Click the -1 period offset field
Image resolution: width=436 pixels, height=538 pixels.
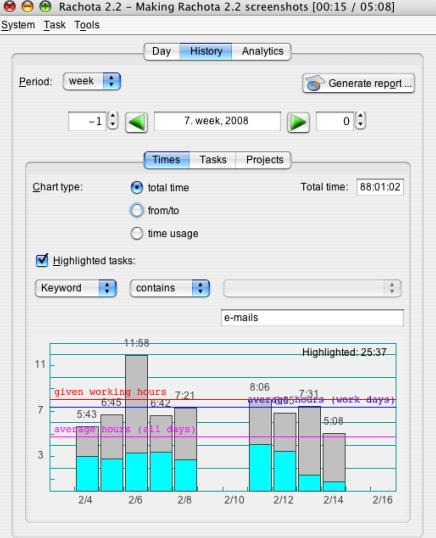[88, 121]
